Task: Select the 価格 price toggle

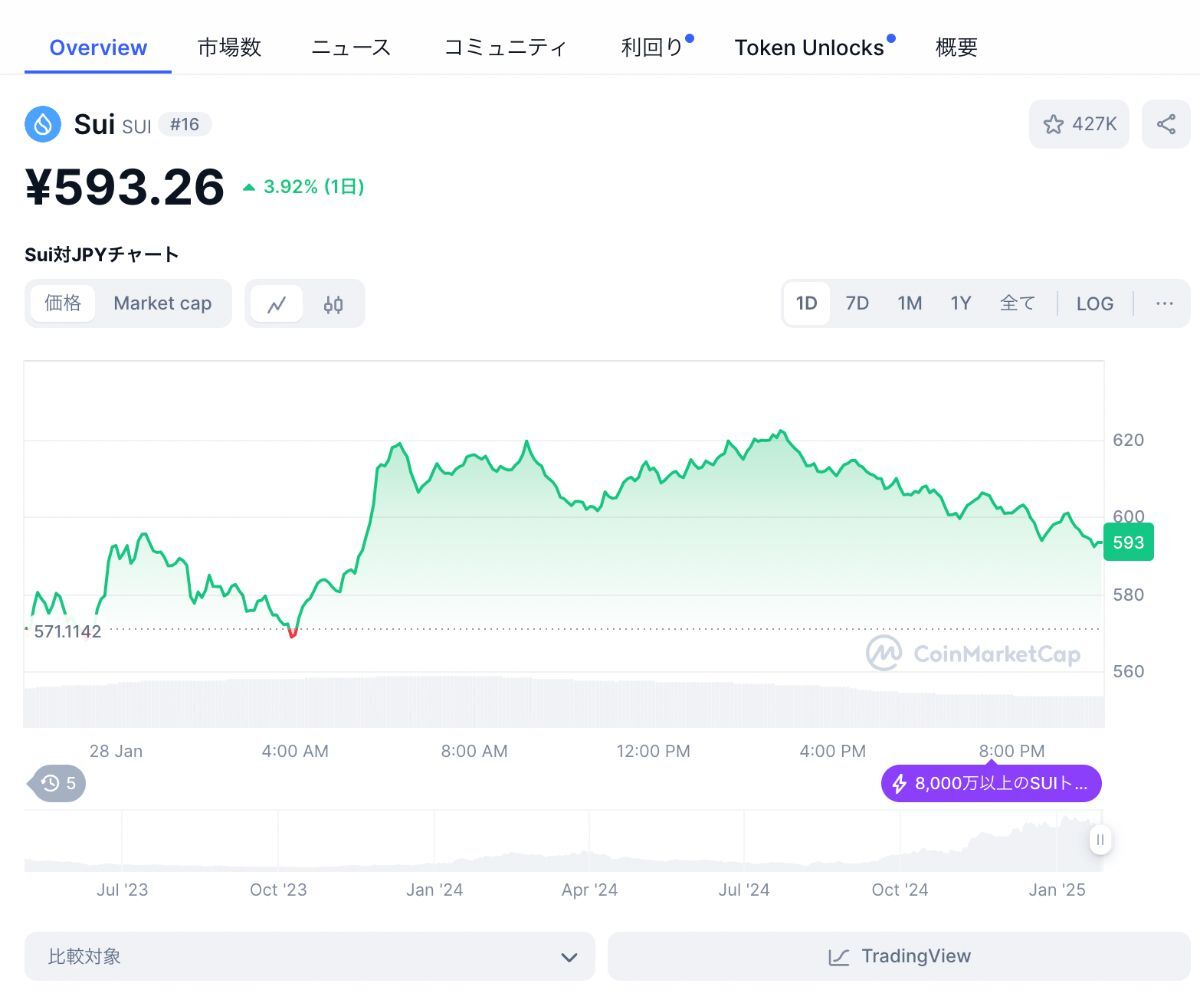Action: tap(63, 303)
